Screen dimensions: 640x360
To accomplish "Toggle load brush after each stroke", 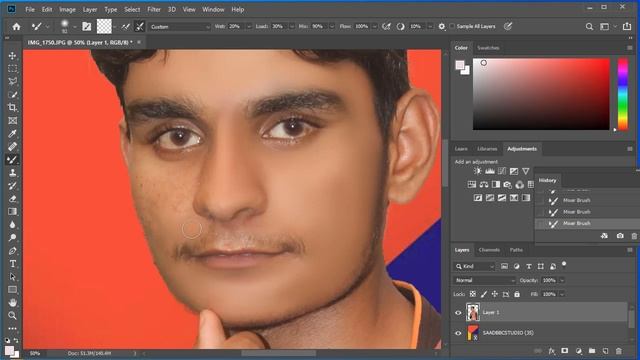I will click(126, 27).
